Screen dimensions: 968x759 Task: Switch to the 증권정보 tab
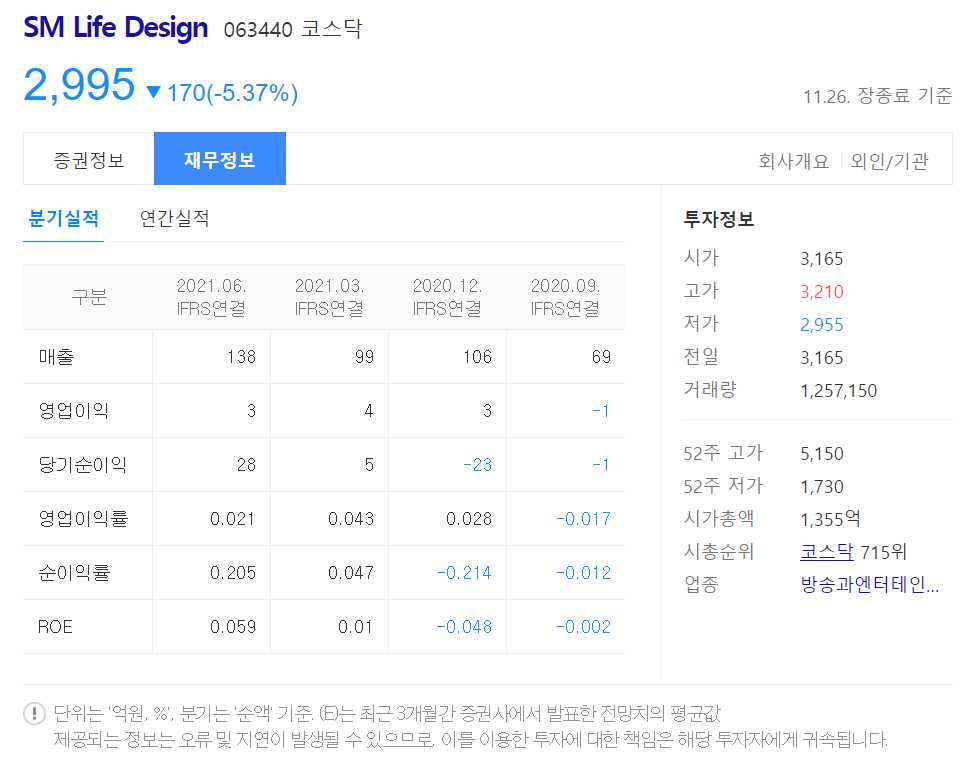(x=88, y=158)
